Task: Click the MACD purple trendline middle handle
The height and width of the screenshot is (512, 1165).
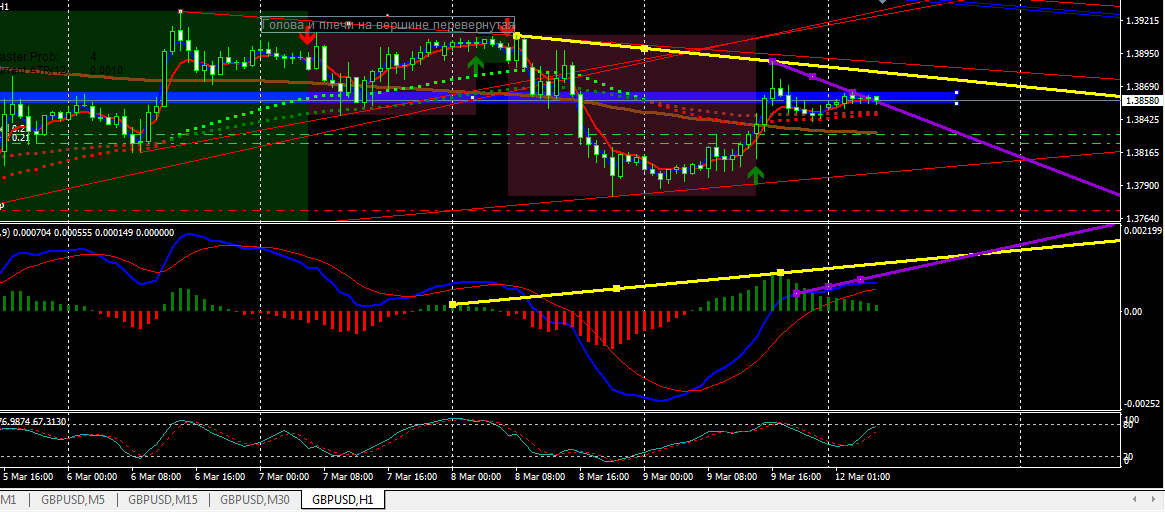Action: click(828, 287)
